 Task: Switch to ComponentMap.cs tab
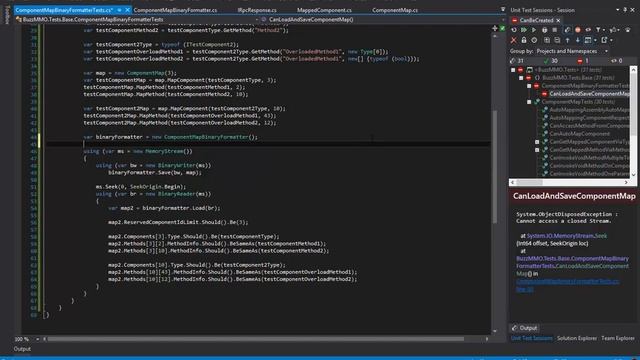pos(395,10)
